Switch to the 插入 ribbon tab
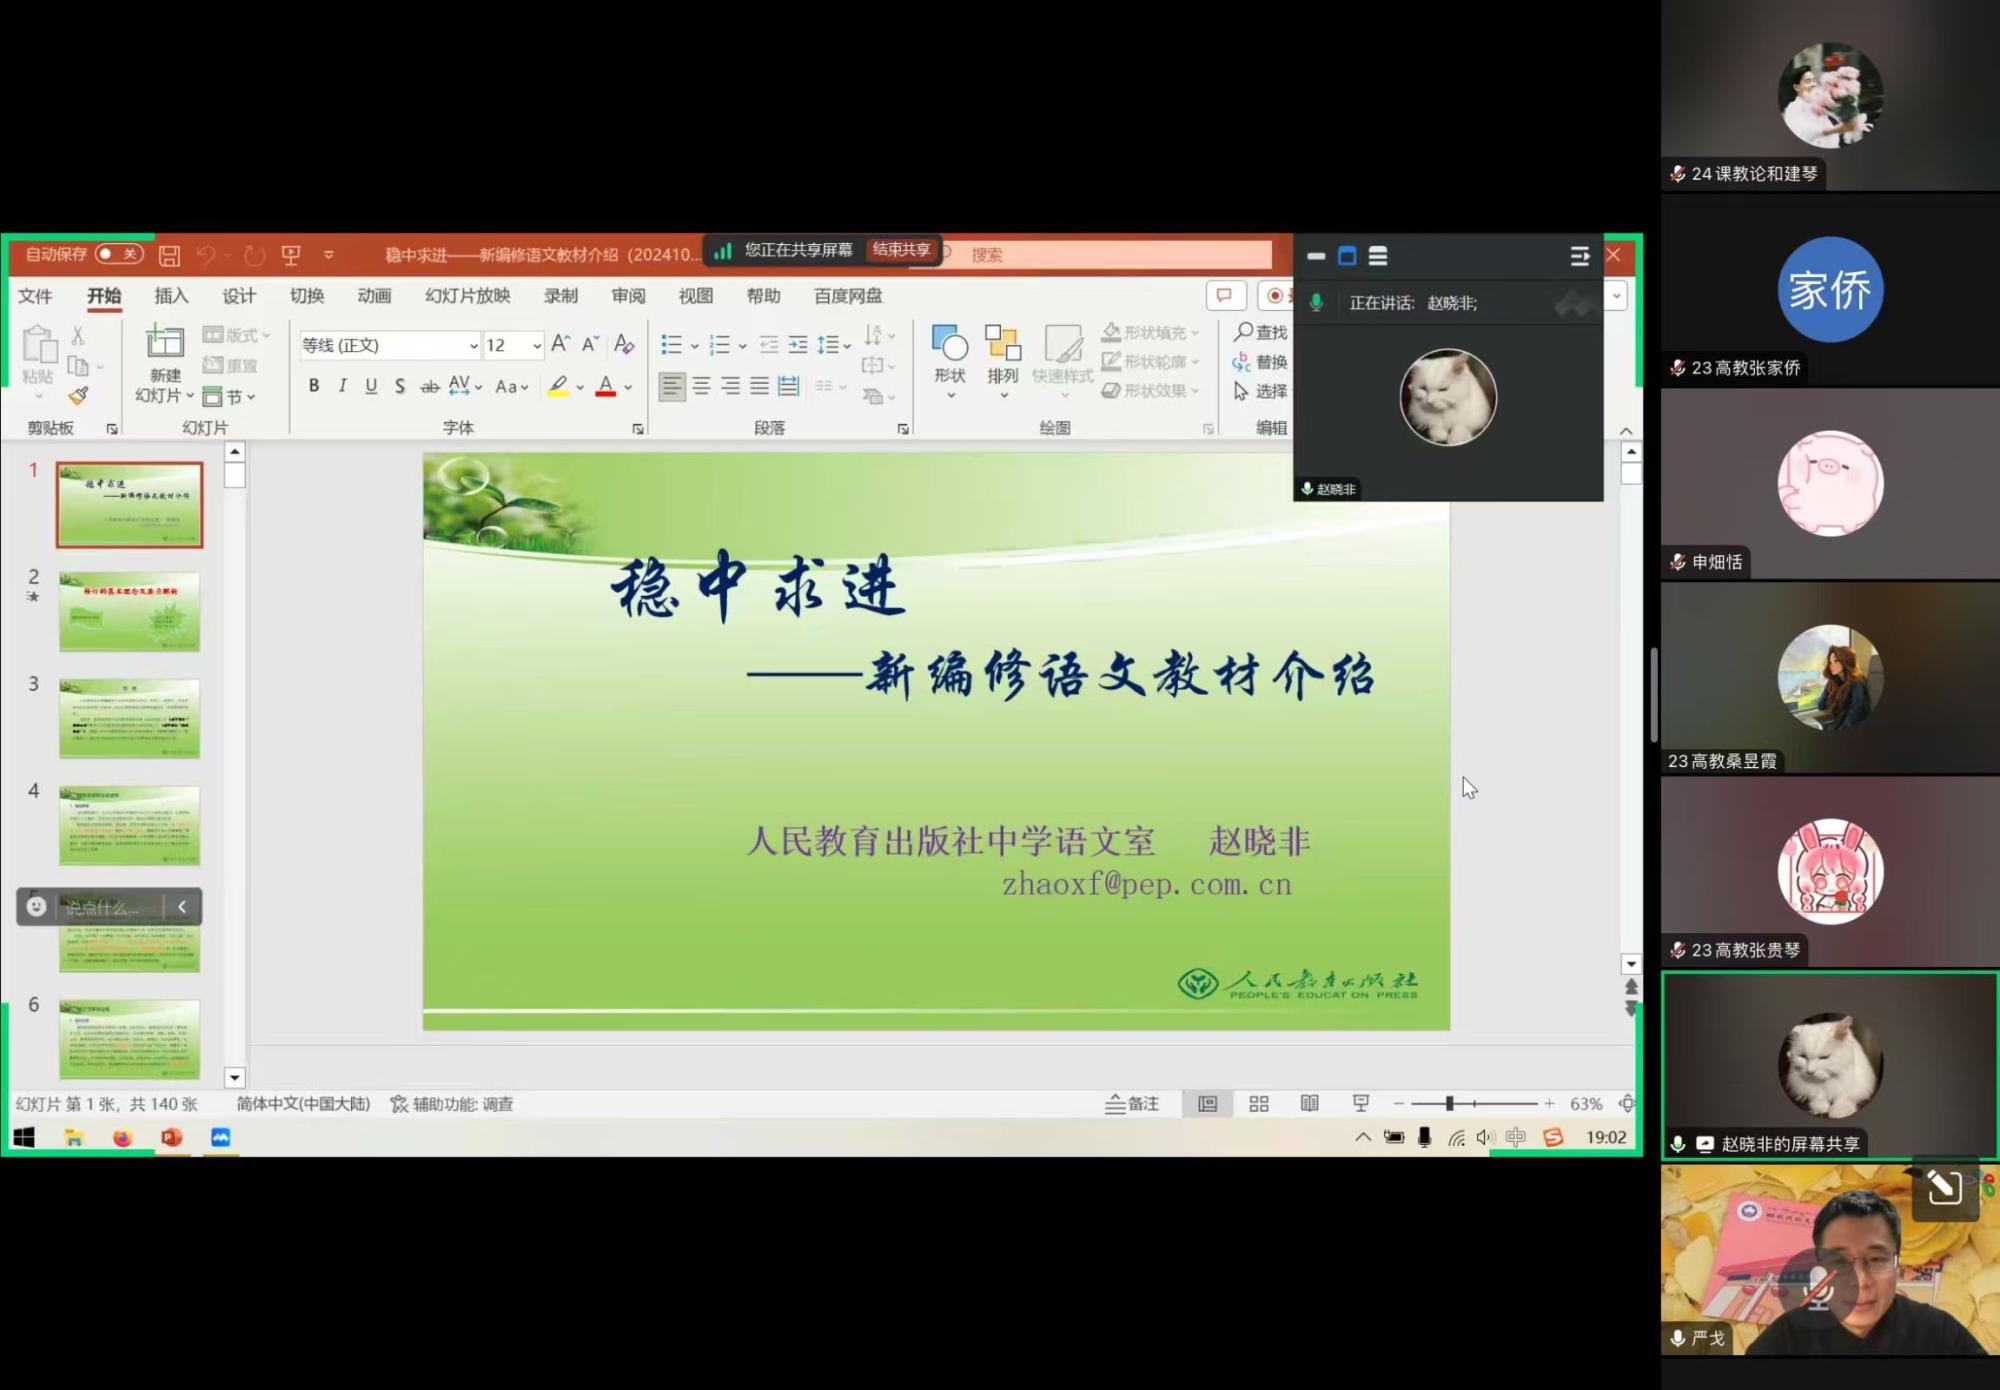Screen dimensions: 2000x1390 [x=171, y=296]
